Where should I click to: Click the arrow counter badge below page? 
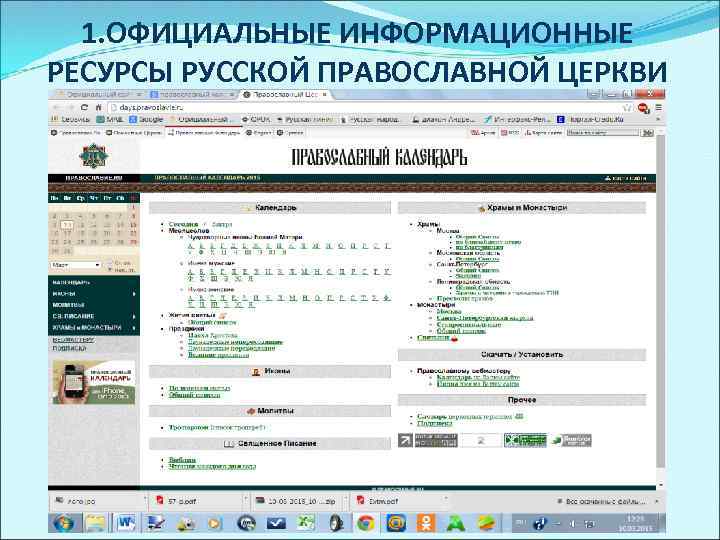405,440
